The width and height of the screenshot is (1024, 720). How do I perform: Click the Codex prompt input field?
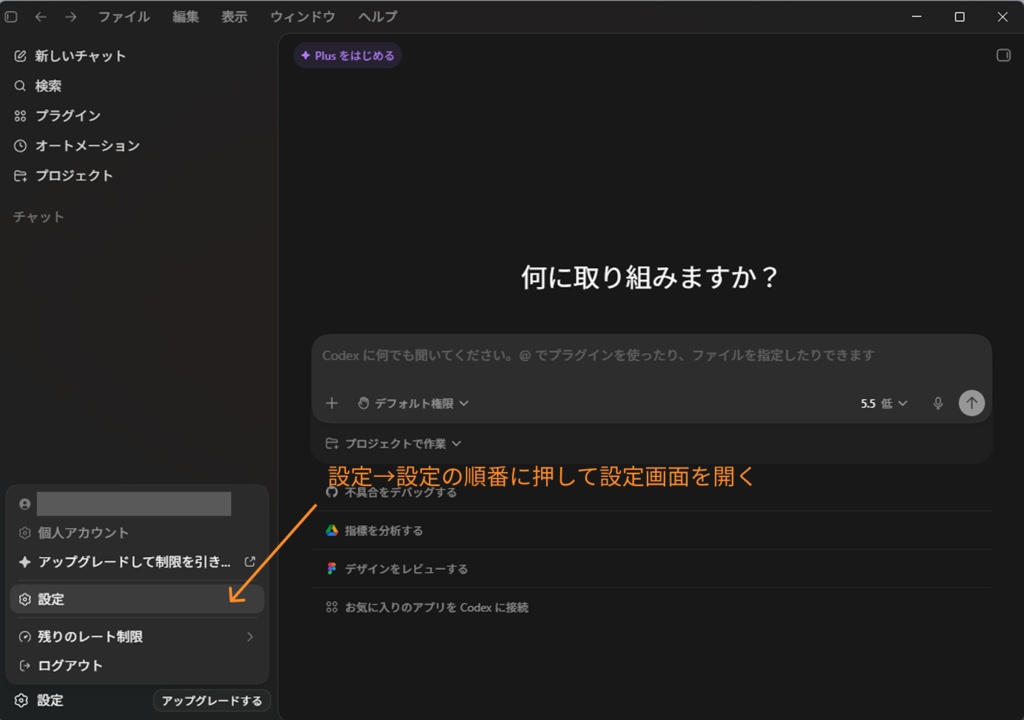tap(651, 356)
